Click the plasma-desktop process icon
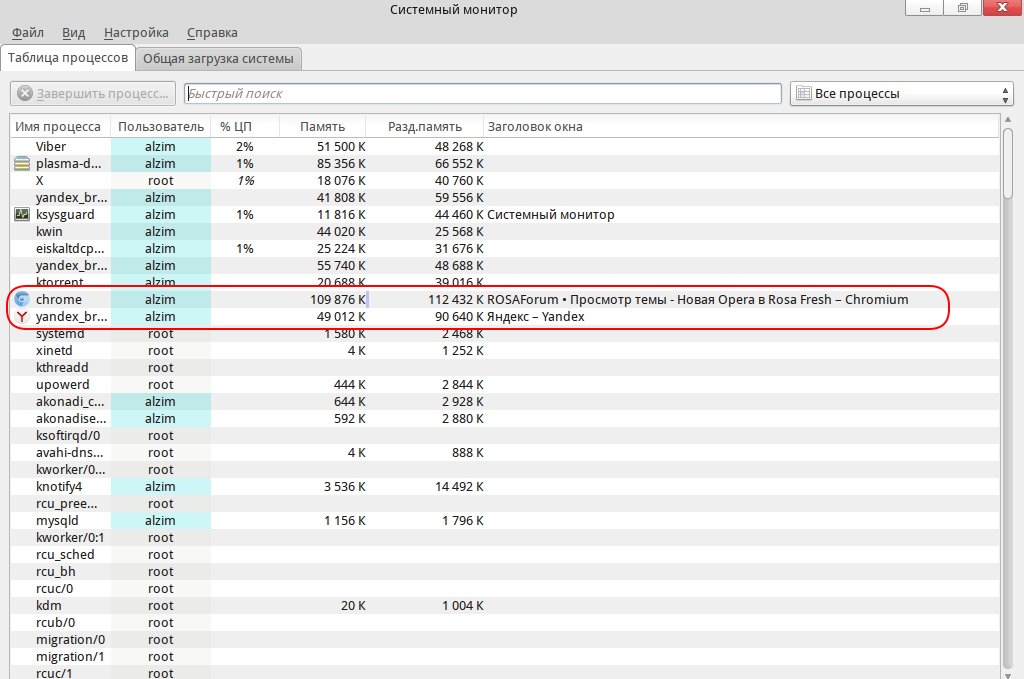Screen dimensions: 1024x679 click(x=22, y=164)
